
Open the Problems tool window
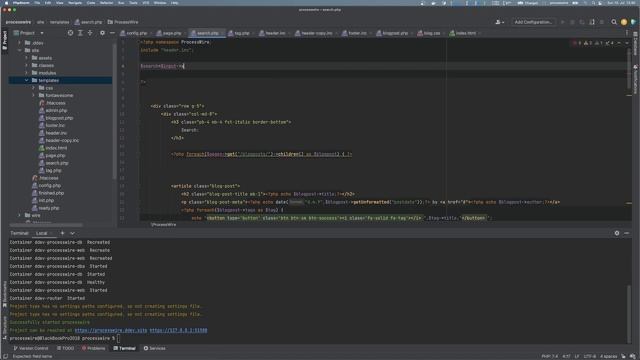[x=93, y=348]
